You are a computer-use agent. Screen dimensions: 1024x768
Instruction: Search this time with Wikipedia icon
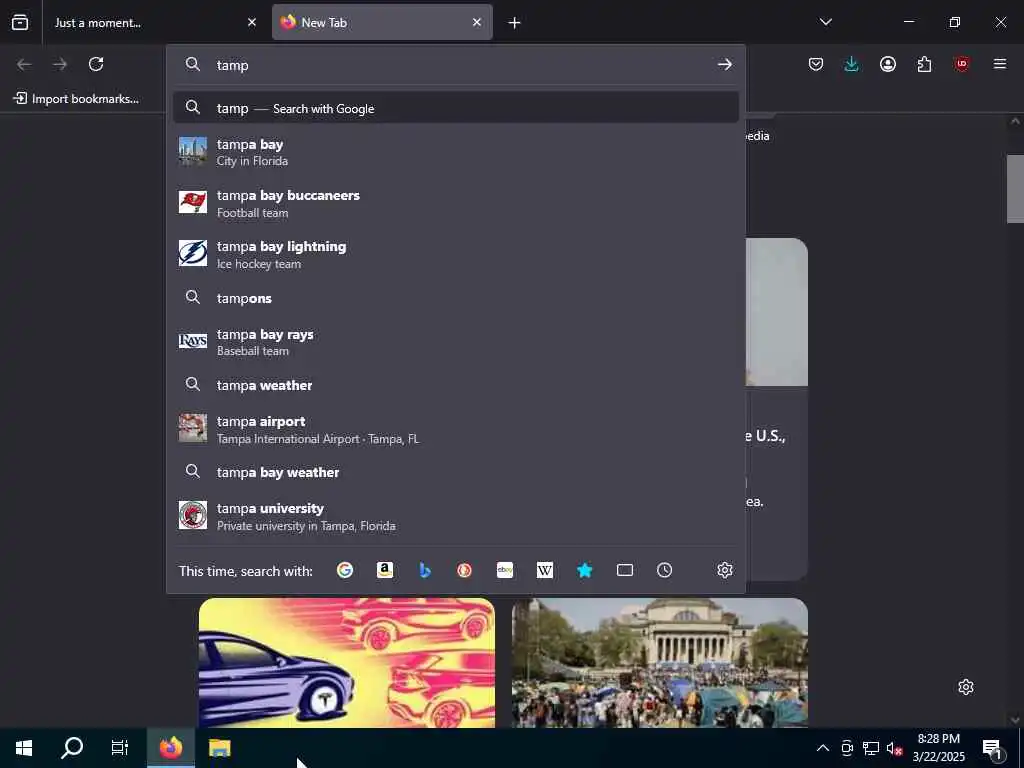pyautogui.click(x=545, y=570)
